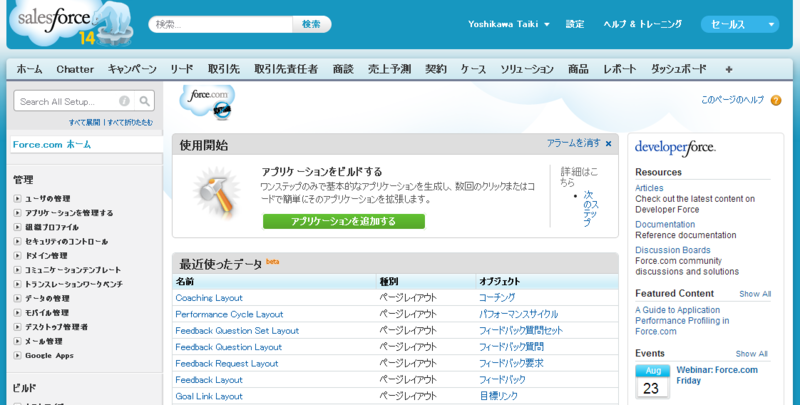Focus the Search All Setup field
This screenshot has width=800, height=405.
click(67, 102)
